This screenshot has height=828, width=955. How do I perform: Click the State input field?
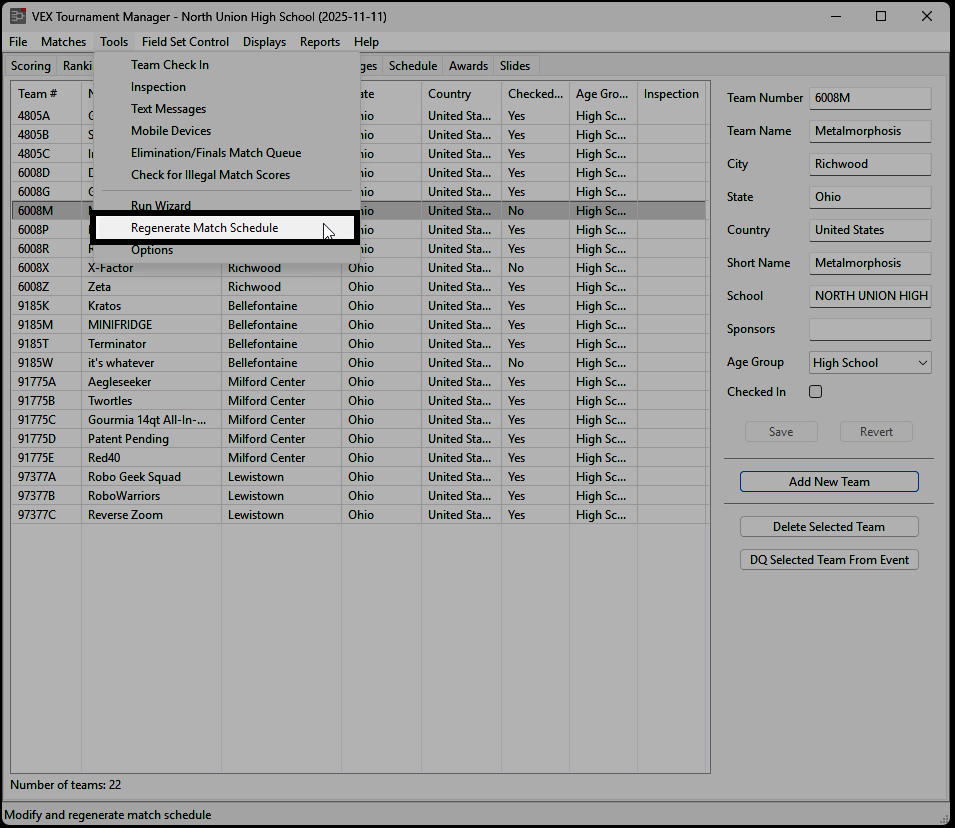870,197
